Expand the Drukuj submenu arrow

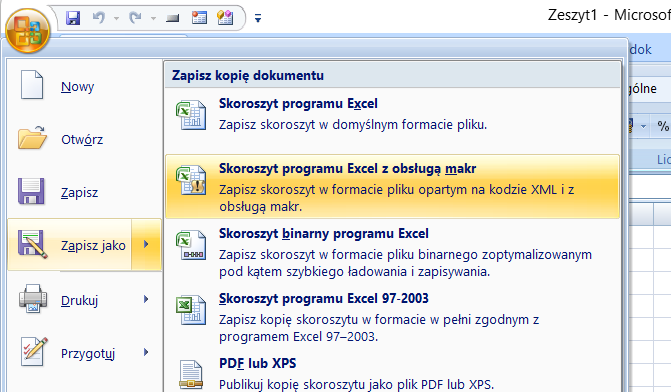146,299
